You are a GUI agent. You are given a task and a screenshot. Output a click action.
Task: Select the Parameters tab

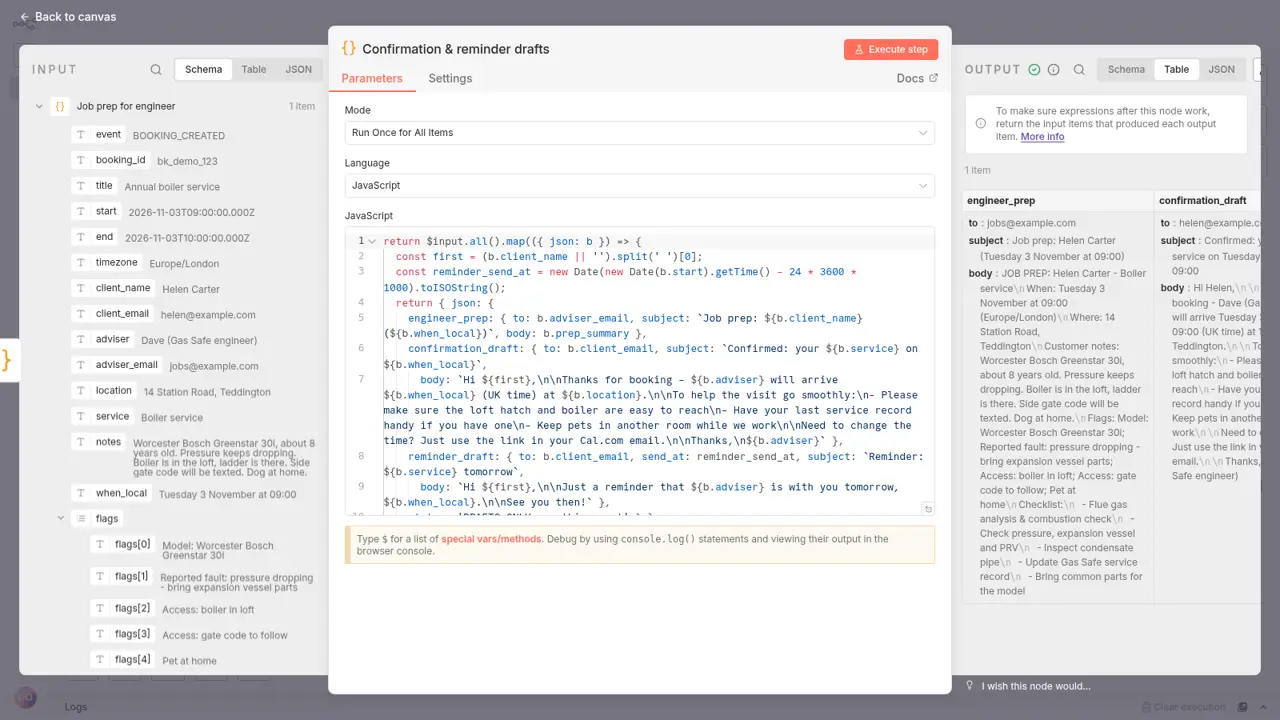click(x=372, y=78)
